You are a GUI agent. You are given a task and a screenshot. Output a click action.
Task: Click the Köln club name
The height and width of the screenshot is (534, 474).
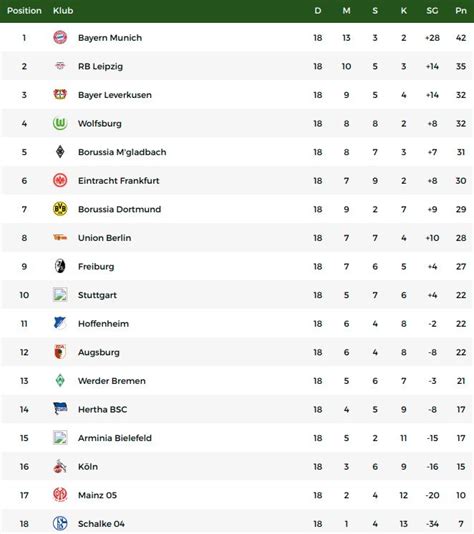tap(88, 467)
